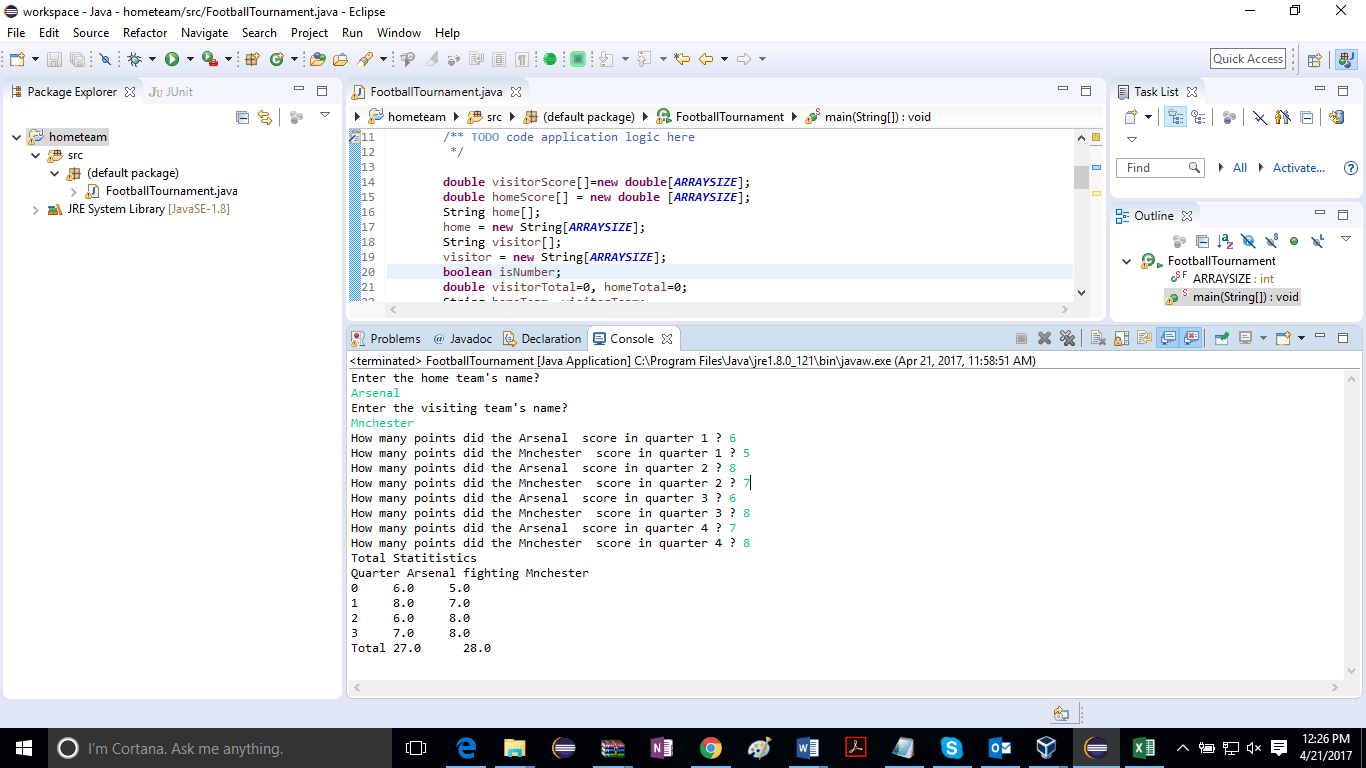This screenshot has height=768, width=1366.
Task: Toggle Scheduled view in Task List
Action: pos(1197,117)
